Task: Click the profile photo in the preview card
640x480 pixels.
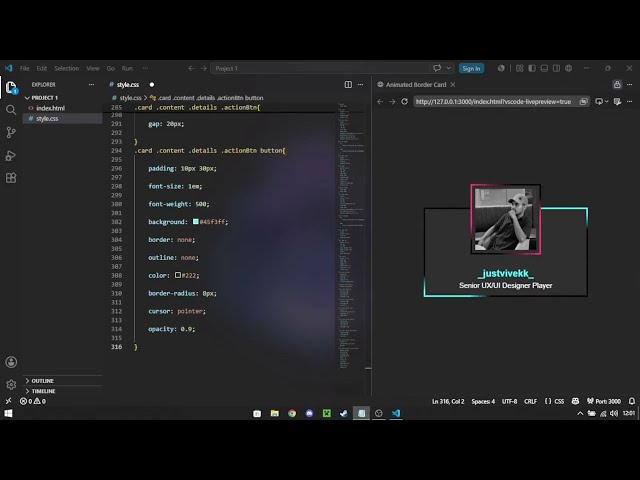Action: [x=505, y=219]
